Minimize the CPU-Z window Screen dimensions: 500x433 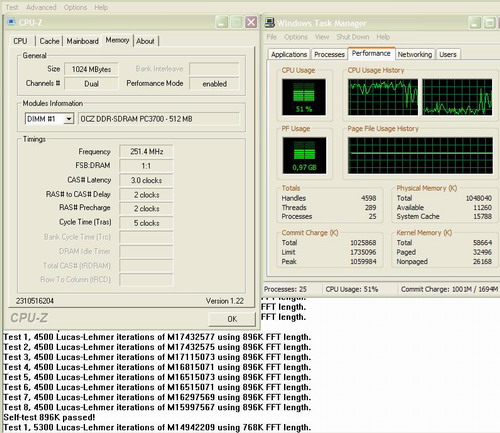222,22
